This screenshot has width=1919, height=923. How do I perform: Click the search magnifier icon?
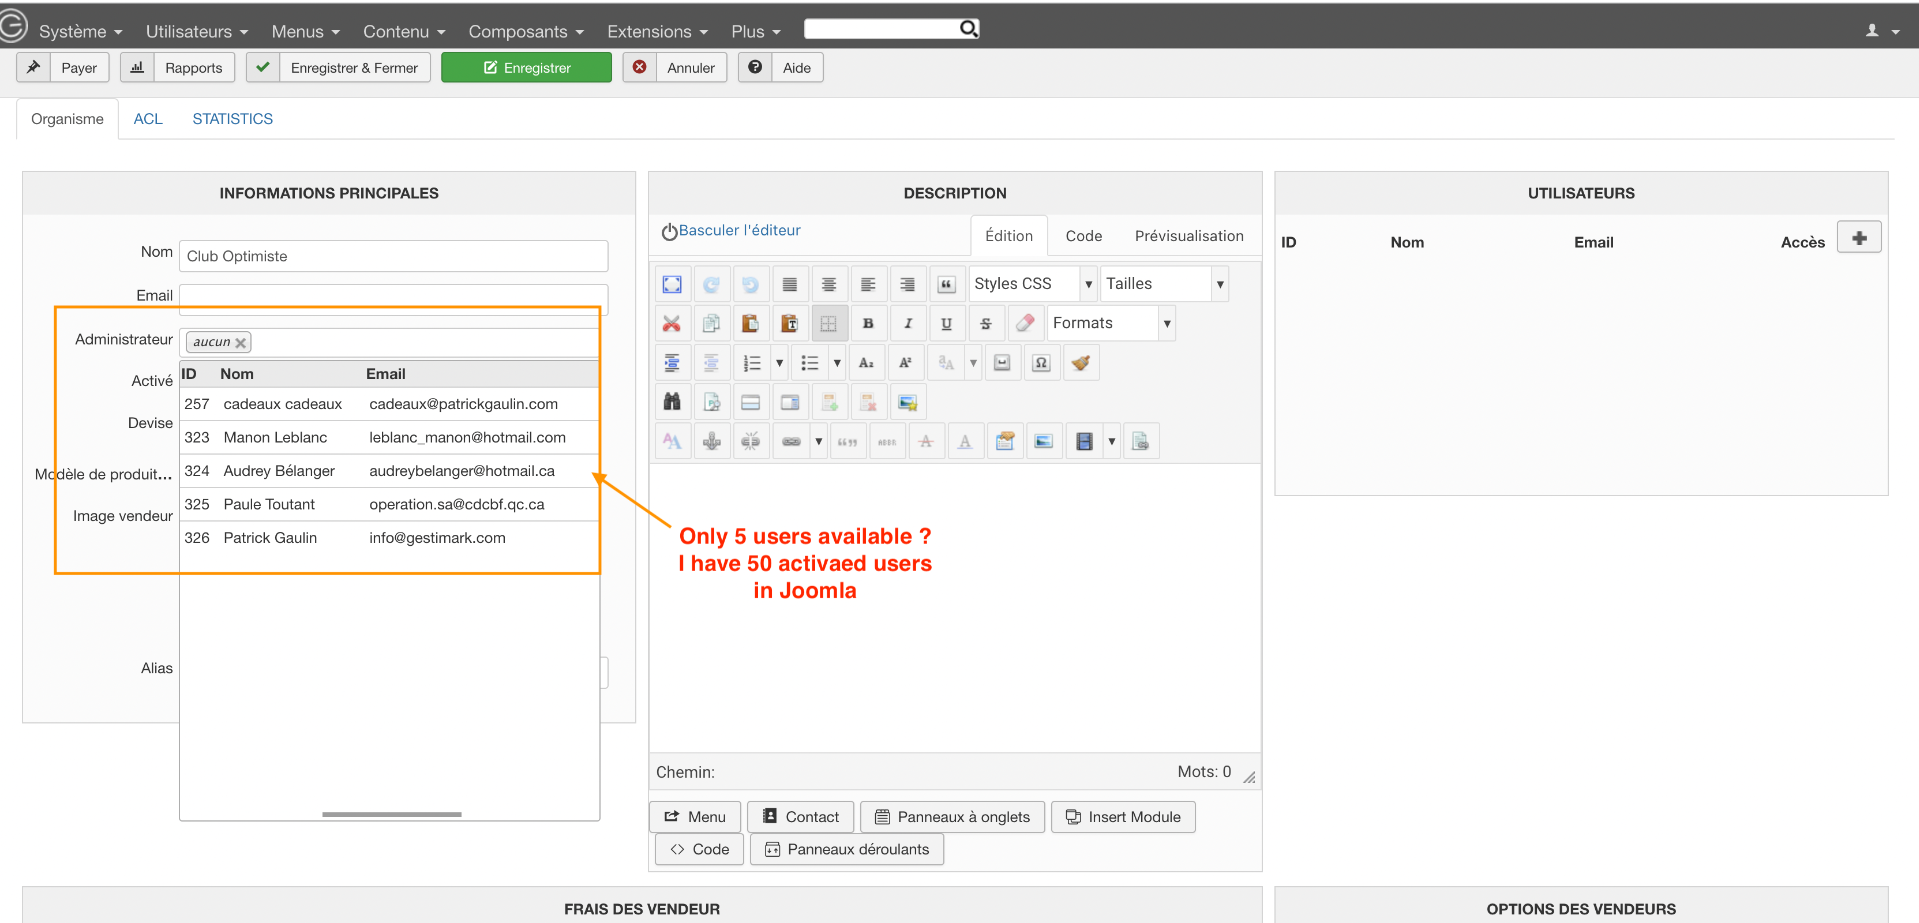click(x=968, y=28)
